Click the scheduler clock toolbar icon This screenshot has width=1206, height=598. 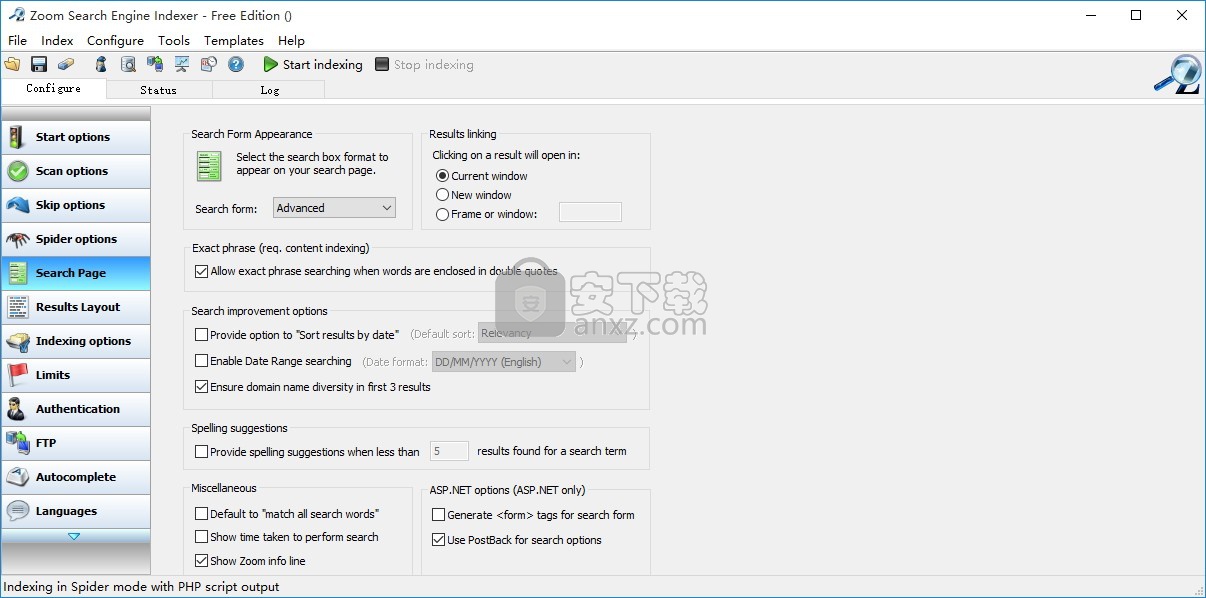[x=209, y=64]
